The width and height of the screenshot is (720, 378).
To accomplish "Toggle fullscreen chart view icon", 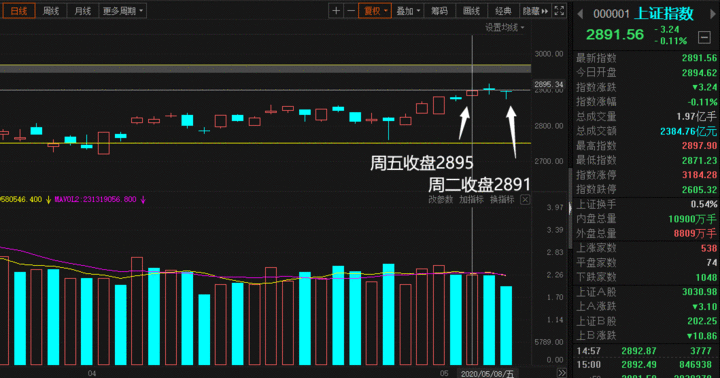I will click(559, 11).
